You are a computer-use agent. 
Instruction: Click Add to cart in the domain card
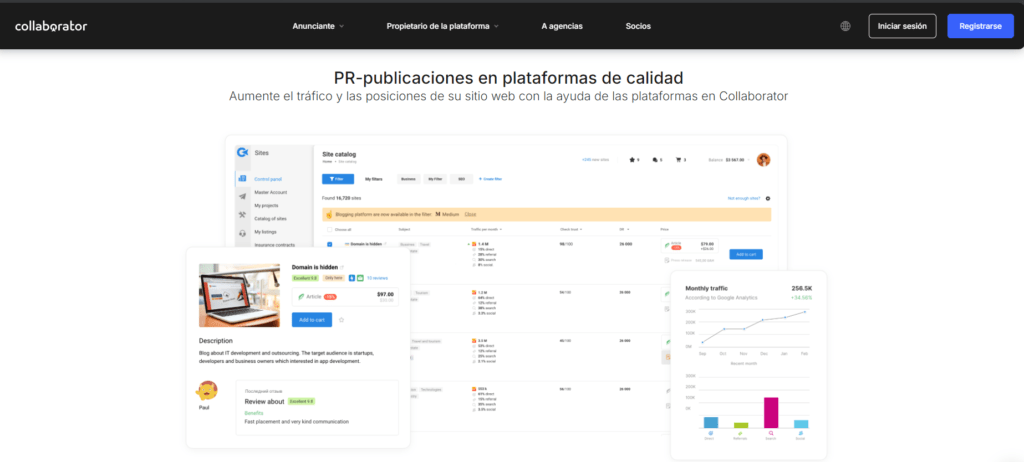(312, 320)
